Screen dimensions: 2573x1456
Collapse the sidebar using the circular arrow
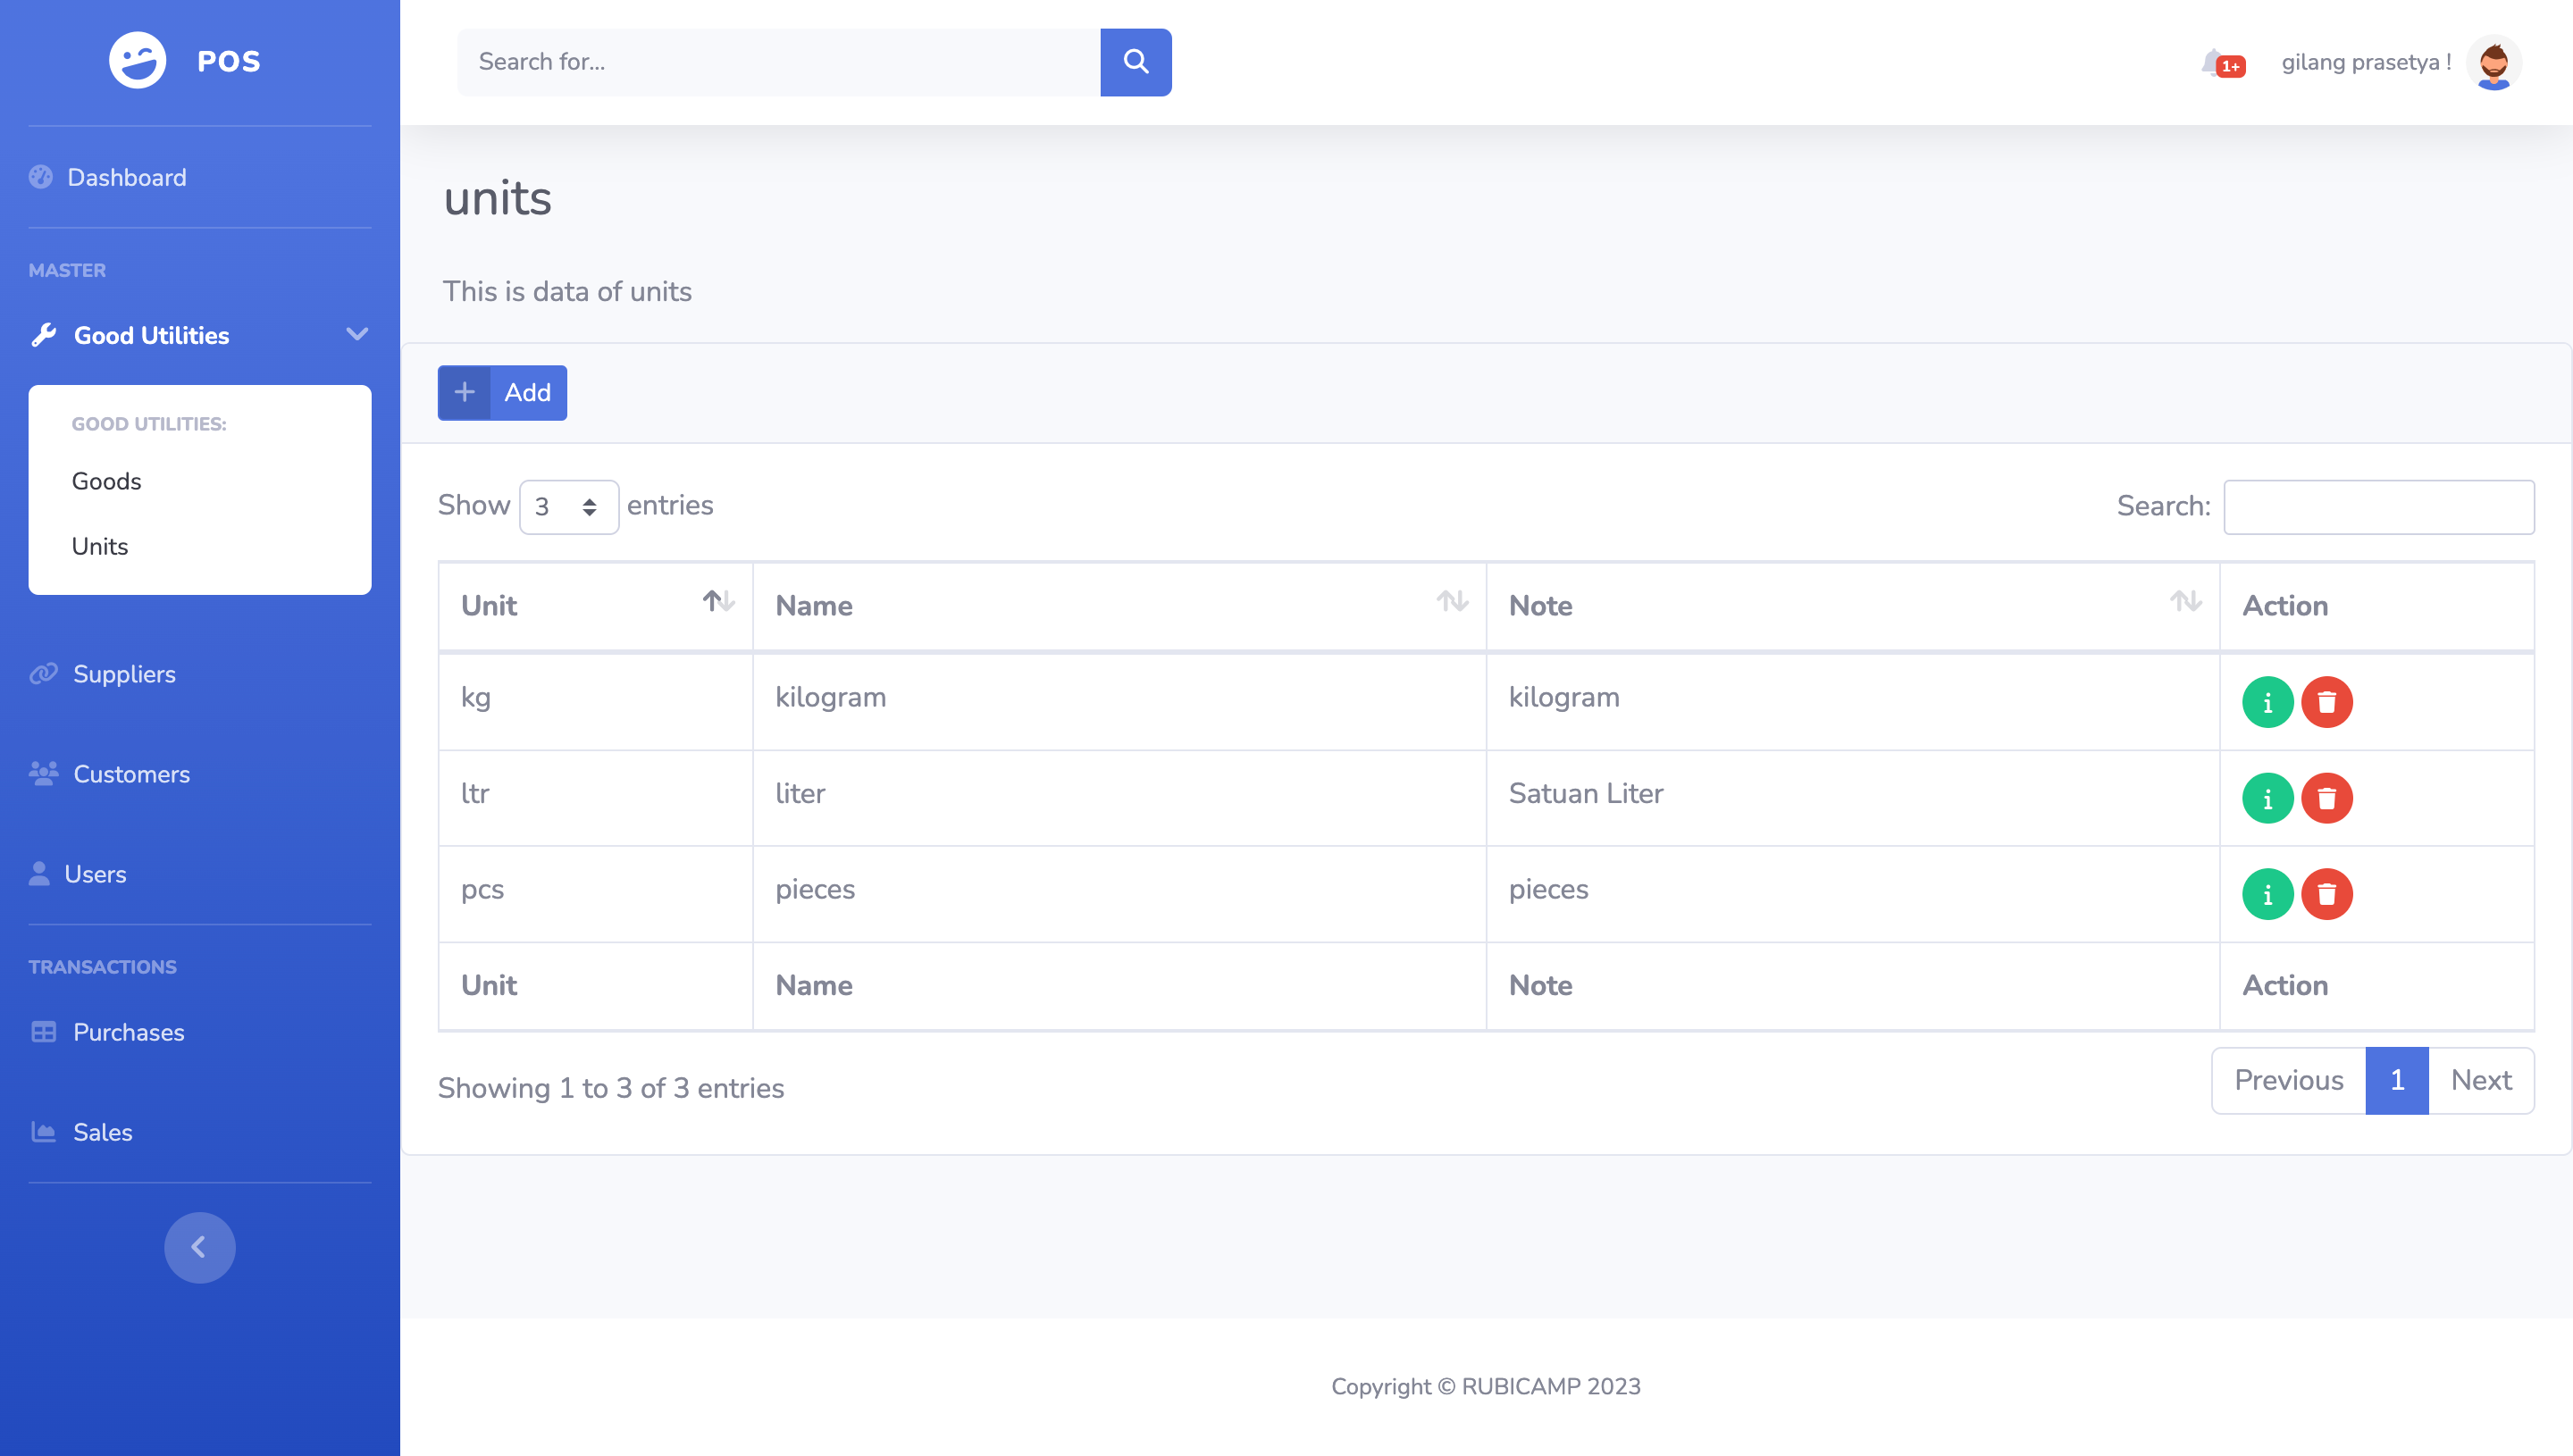coord(199,1247)
